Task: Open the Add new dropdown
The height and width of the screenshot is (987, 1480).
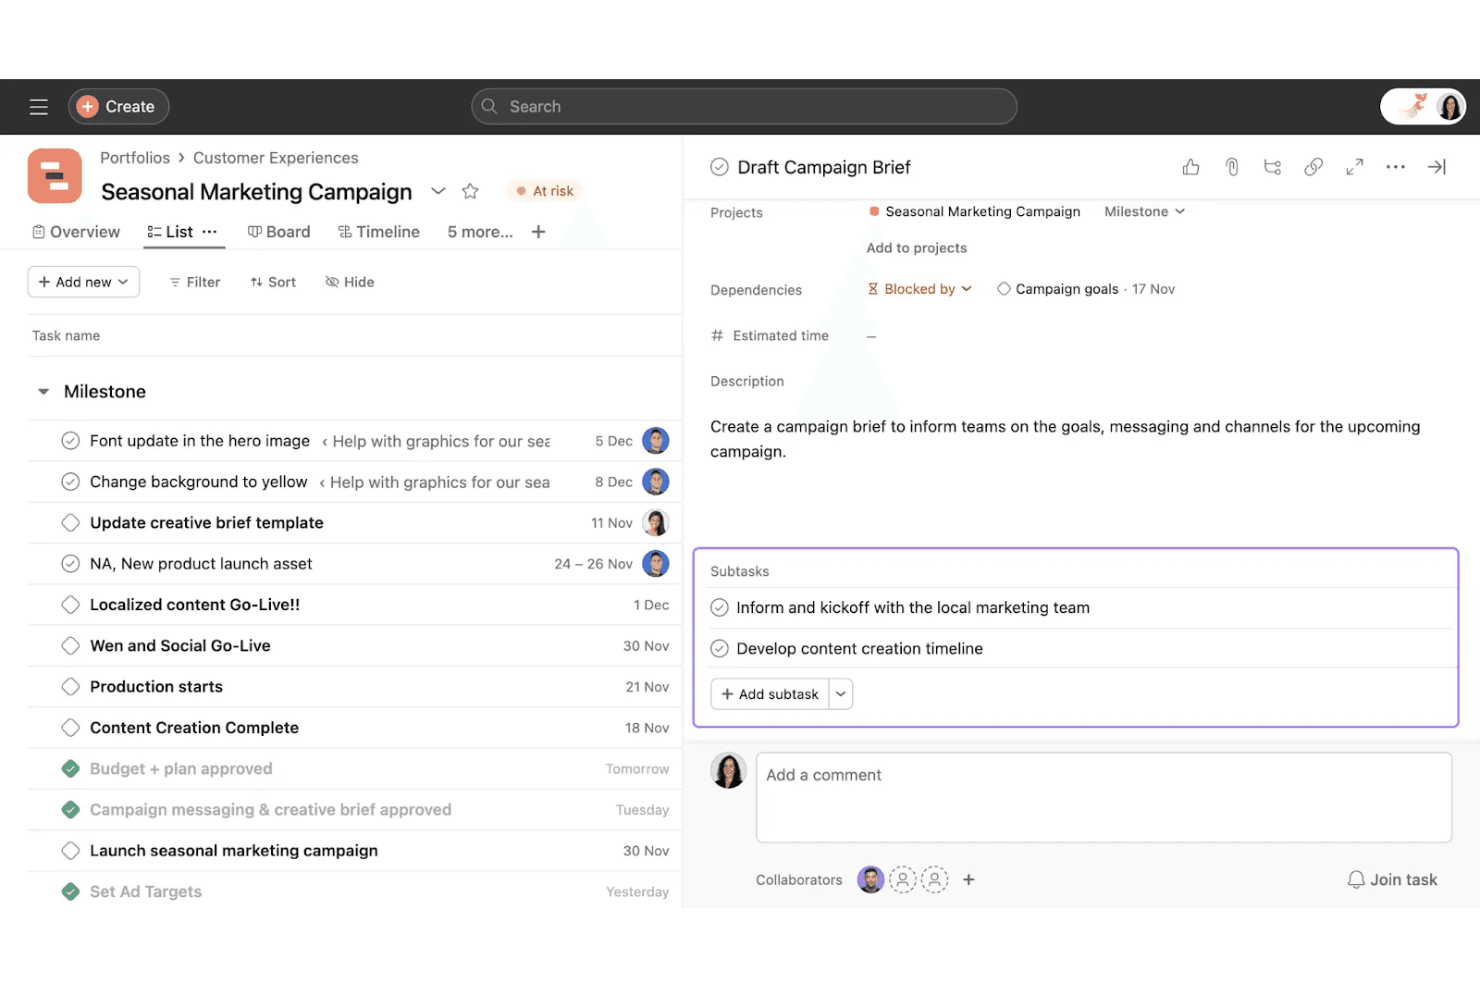Action: pyautogui.click(x=84, y=282)
